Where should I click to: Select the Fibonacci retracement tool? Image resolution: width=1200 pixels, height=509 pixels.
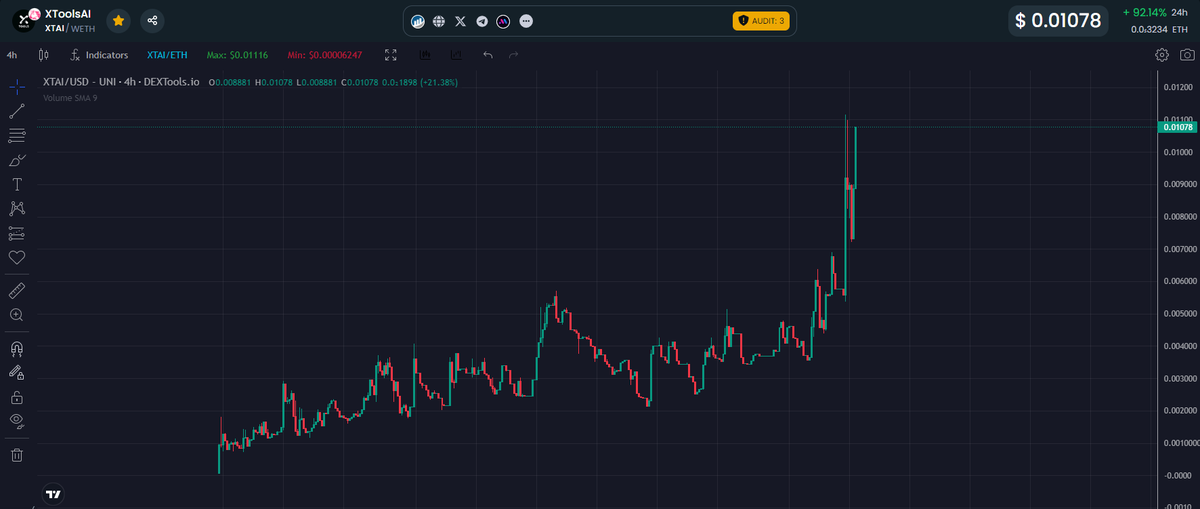point(16,135)
